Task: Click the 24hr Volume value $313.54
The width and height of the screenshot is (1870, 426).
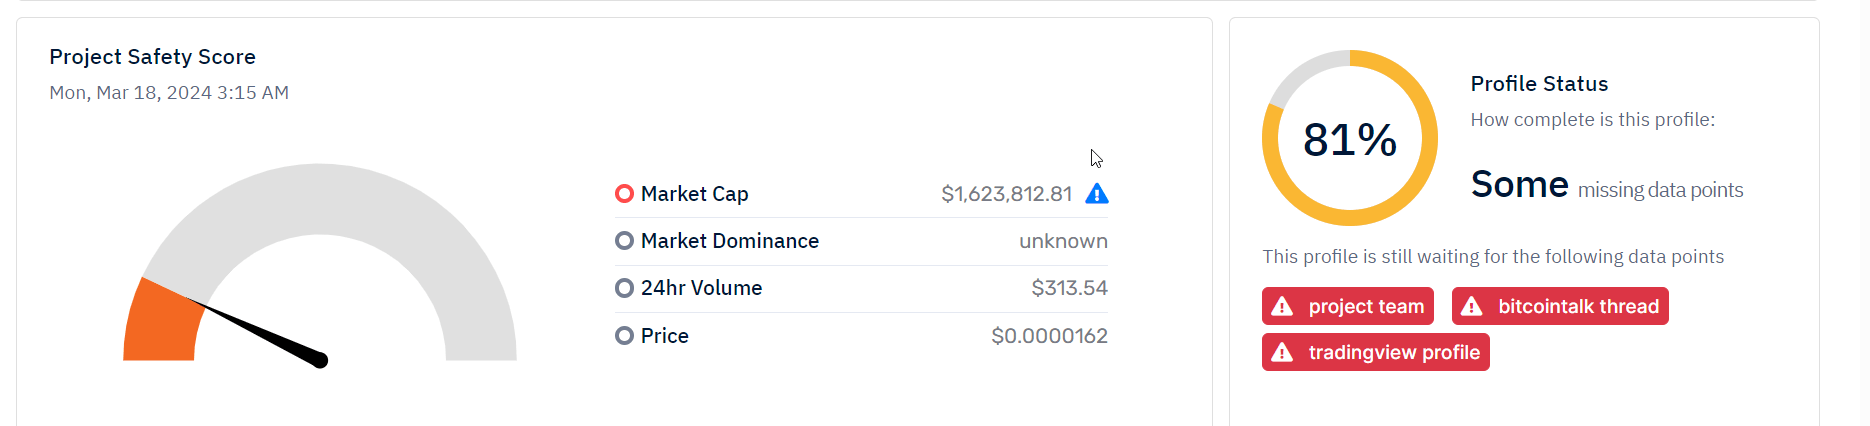Action: (x=1069, y=288)
